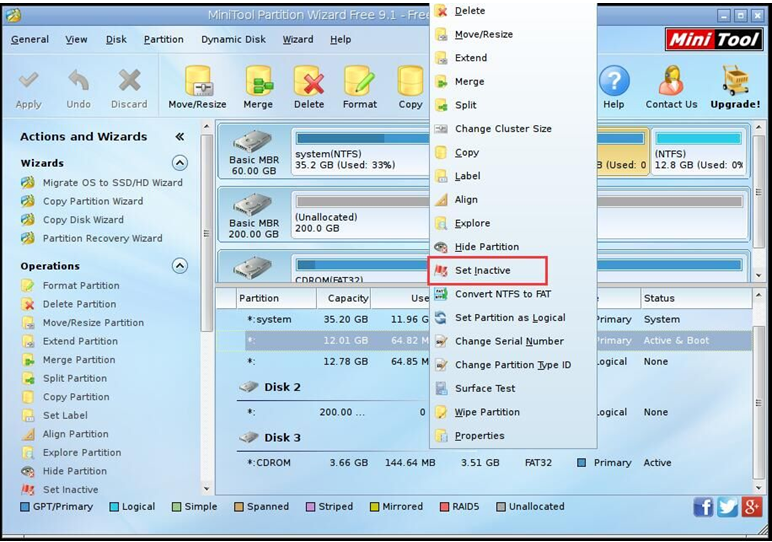The height and width of the screenshot is (542, 772).
Task: Click the Undo arrow icon
Action: (79, 80)
